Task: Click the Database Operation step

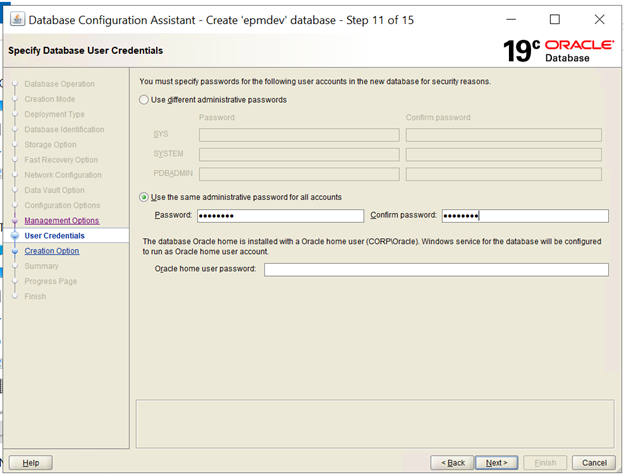Action: click(60, 84)
